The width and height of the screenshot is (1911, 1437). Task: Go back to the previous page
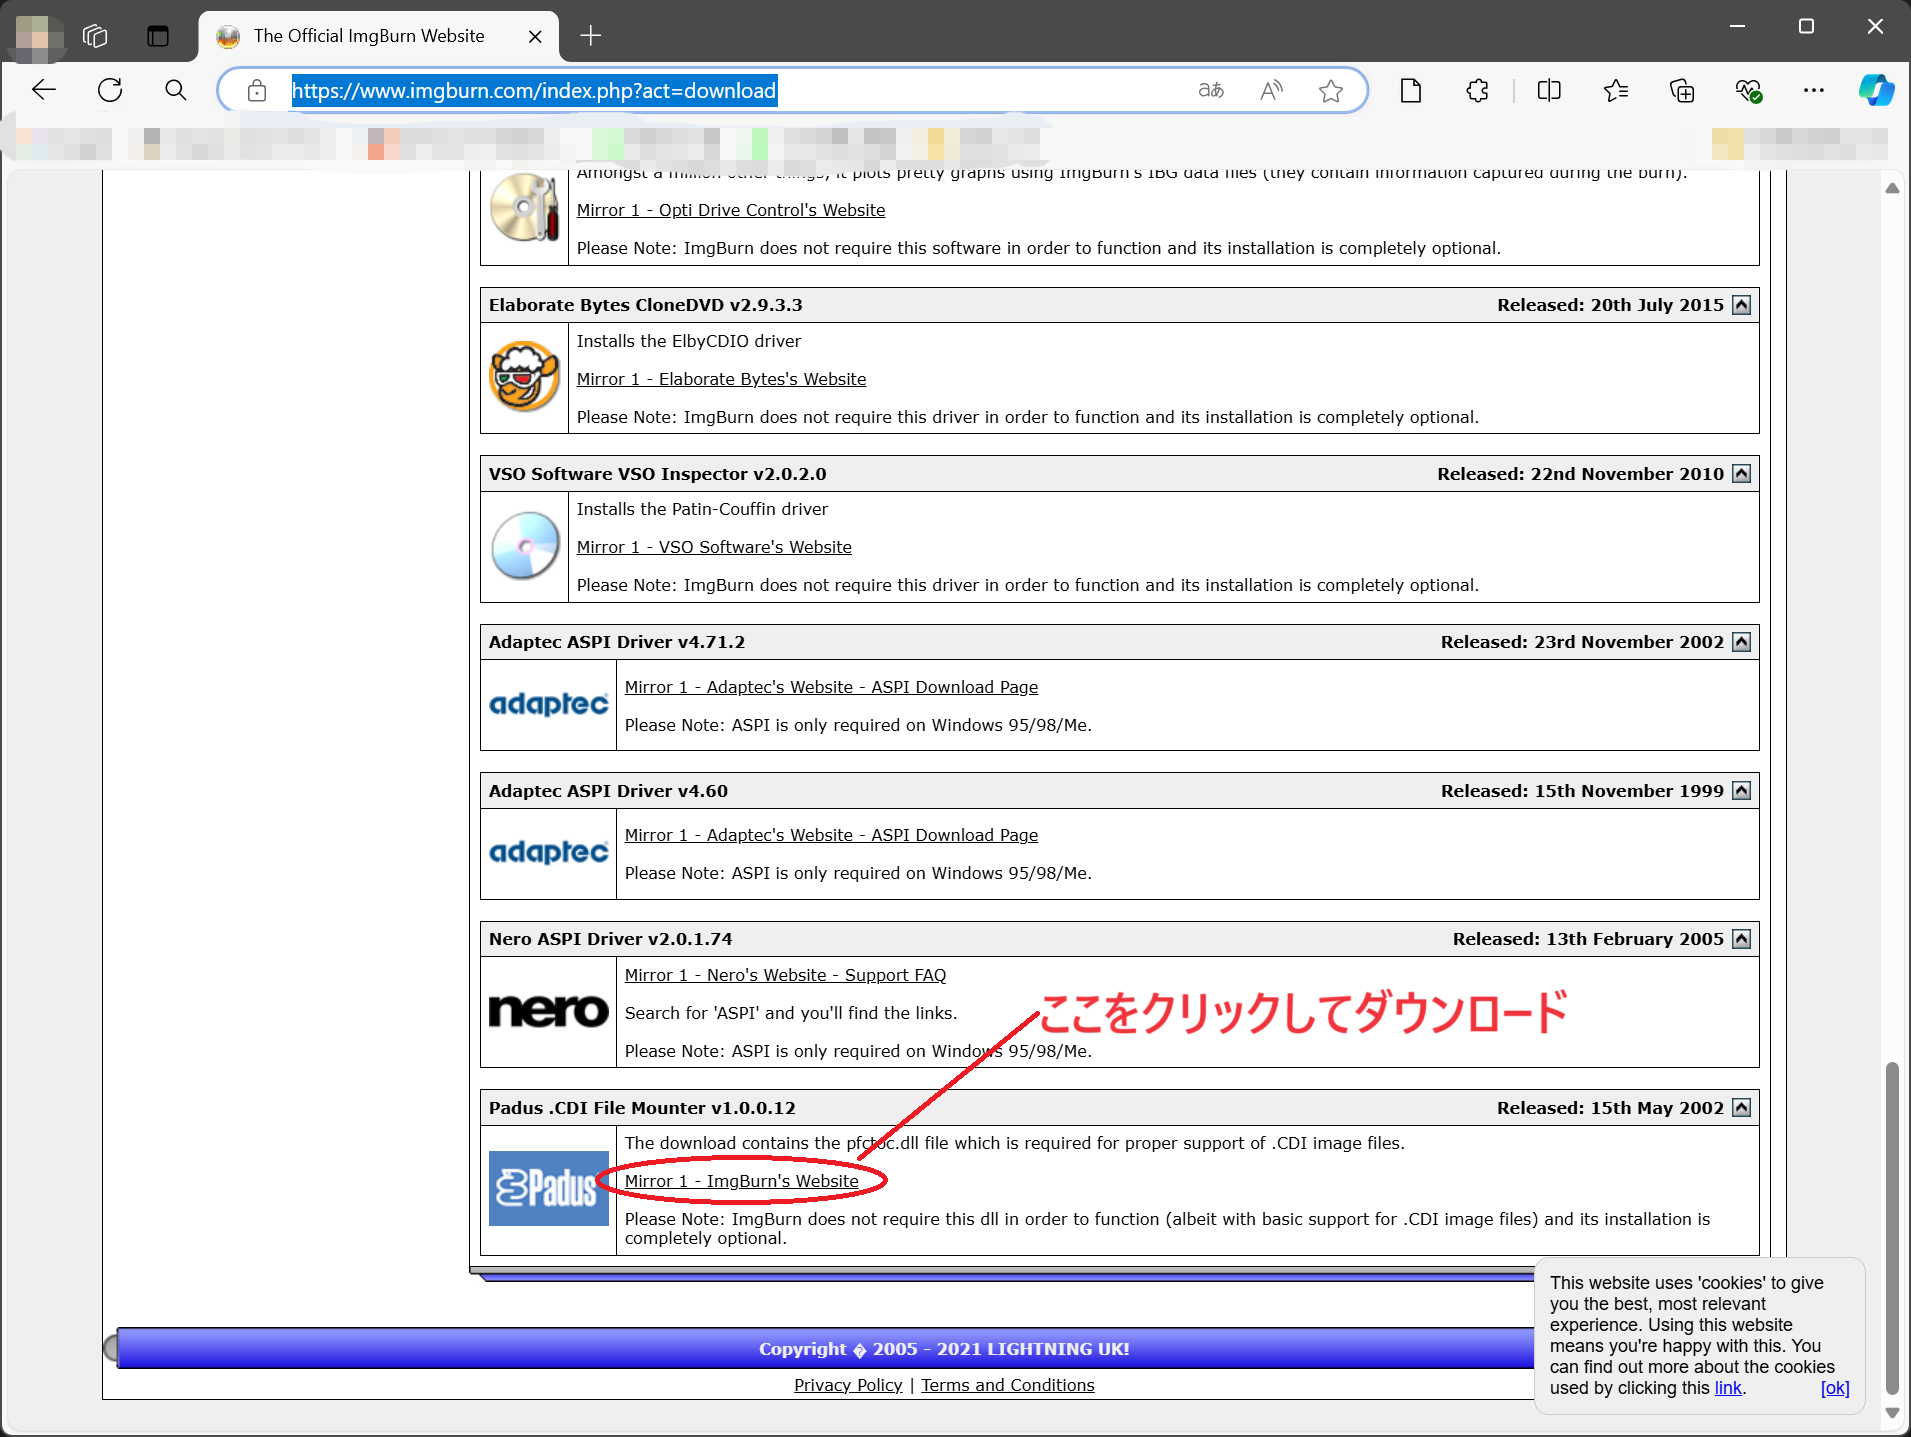point(44,91)
